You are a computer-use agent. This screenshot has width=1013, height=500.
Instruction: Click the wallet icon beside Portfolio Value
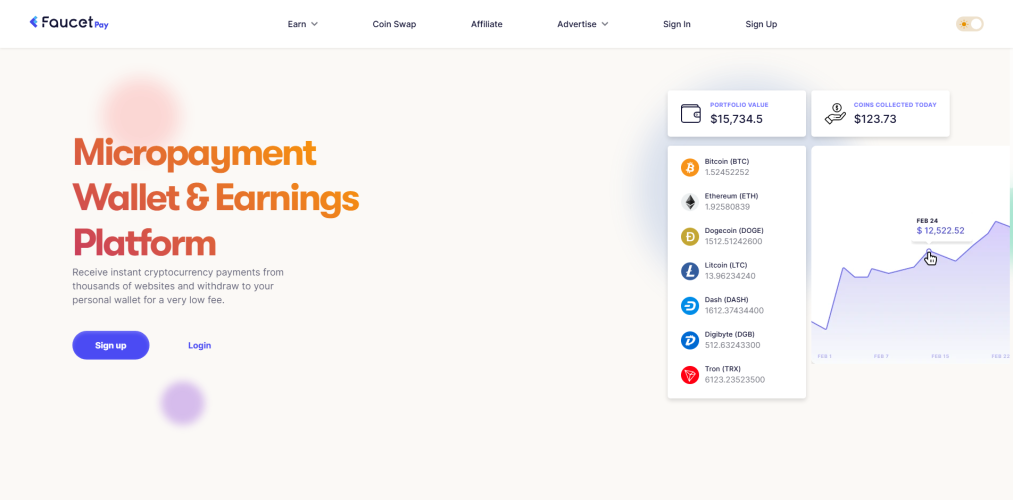(691, 114)
